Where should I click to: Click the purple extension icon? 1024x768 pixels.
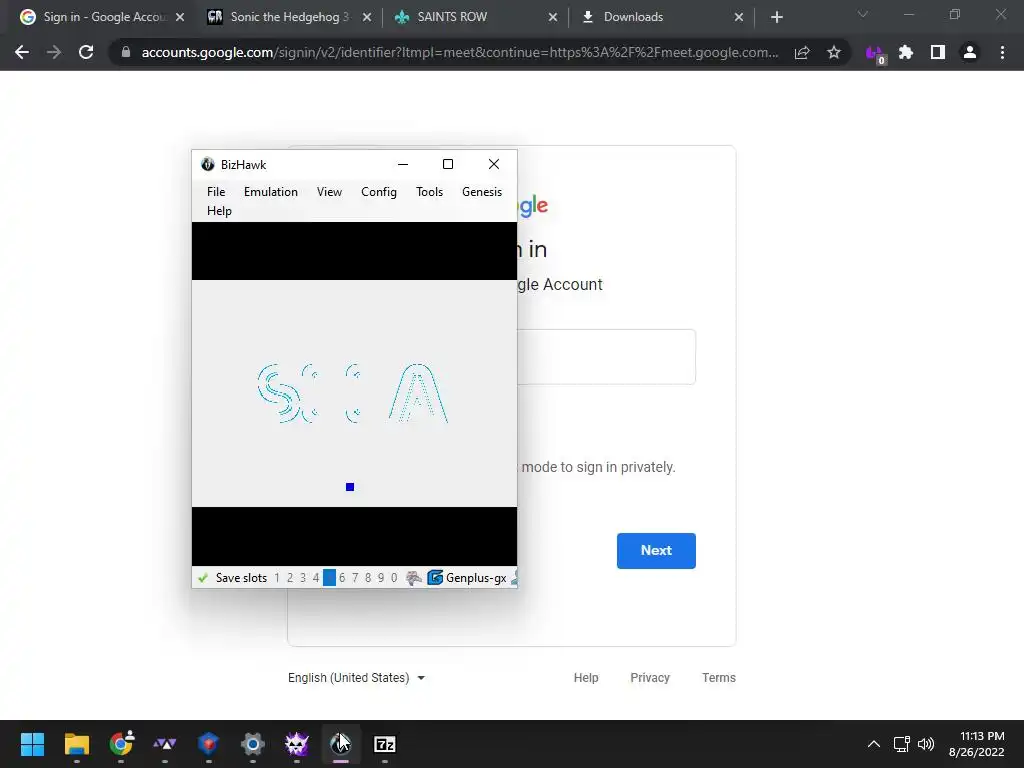click(875, 53)
